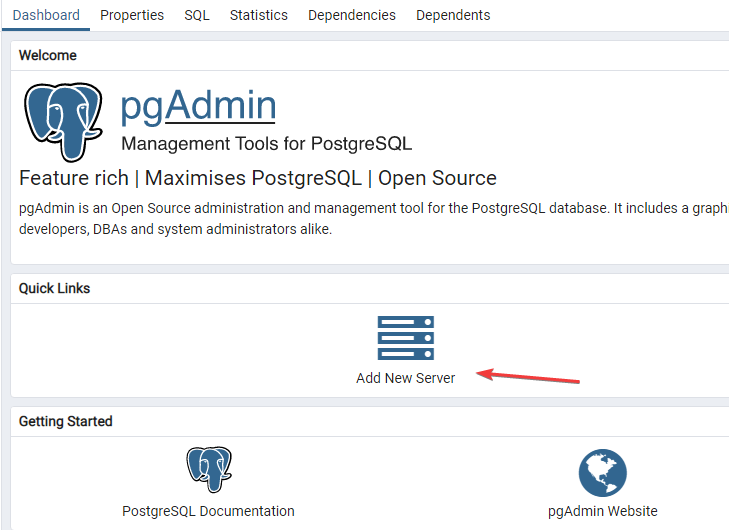Click the line 'developers, DBAs and system administrators alike.'

tap(175, 229)
